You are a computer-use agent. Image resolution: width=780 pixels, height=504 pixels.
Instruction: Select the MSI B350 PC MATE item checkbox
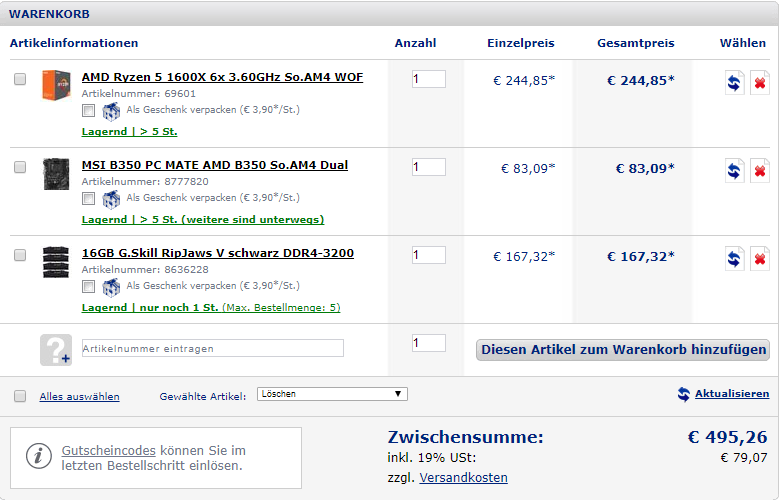click(x=20, y=167)
